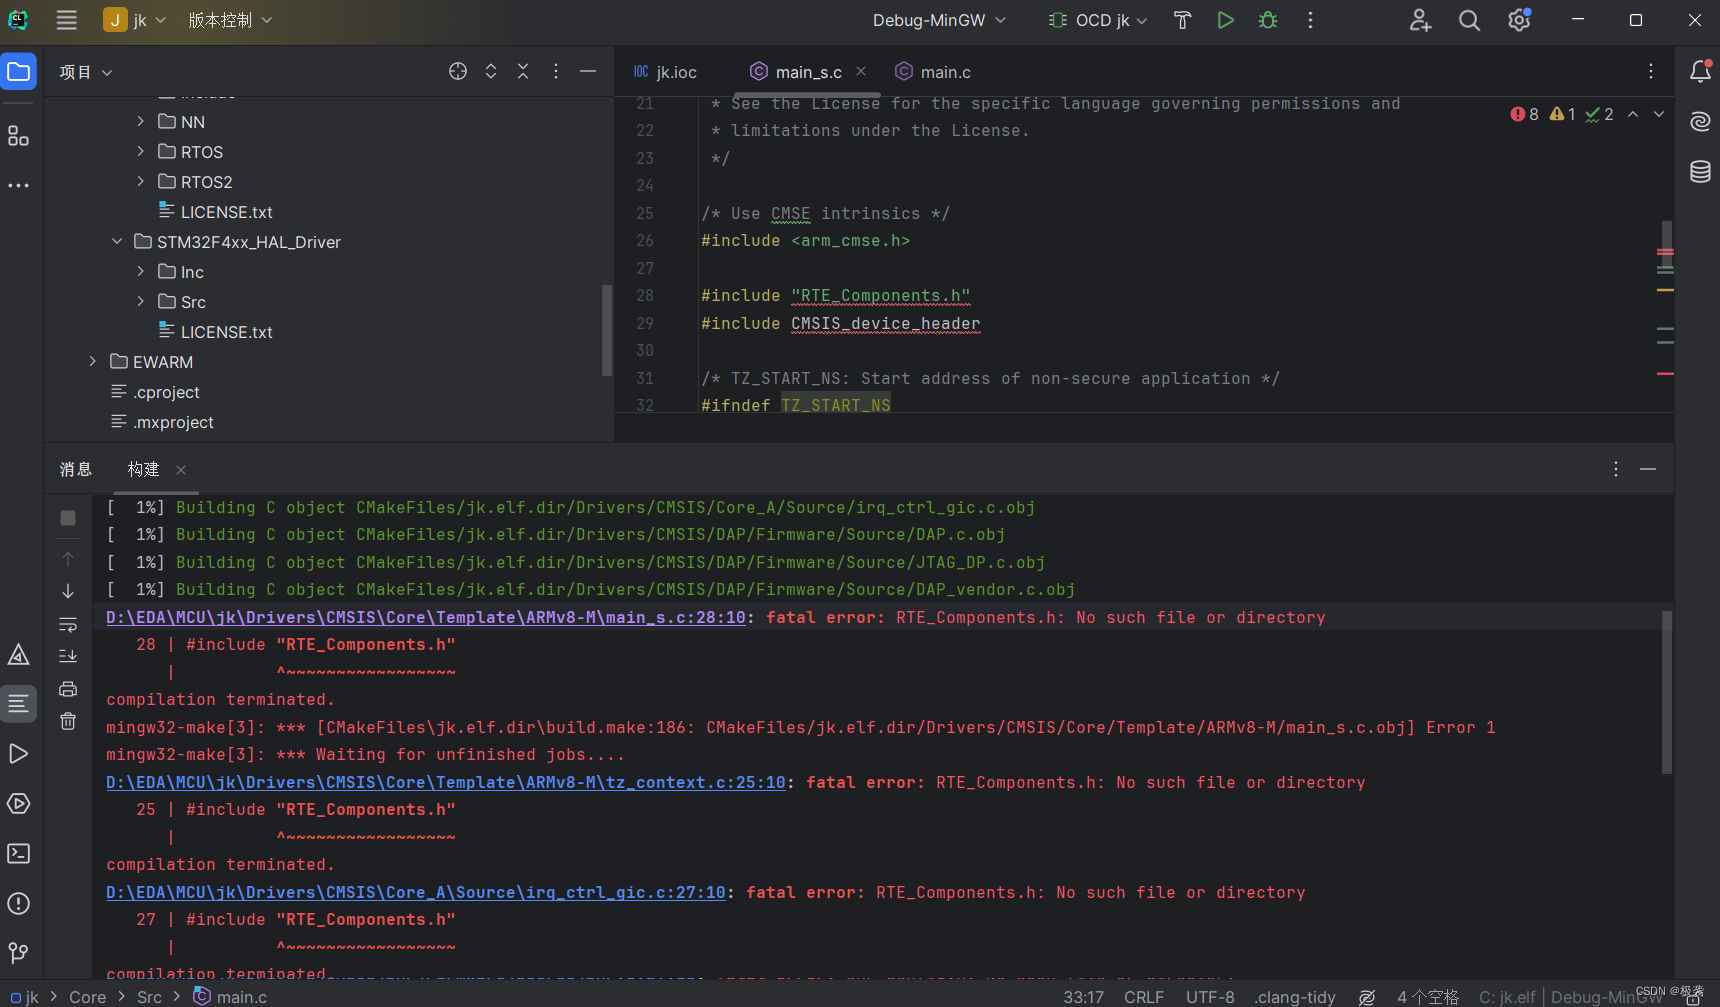Open Notifications bell panel
Viewport: 1720px width, 1007px height.
click(1700, 71)
